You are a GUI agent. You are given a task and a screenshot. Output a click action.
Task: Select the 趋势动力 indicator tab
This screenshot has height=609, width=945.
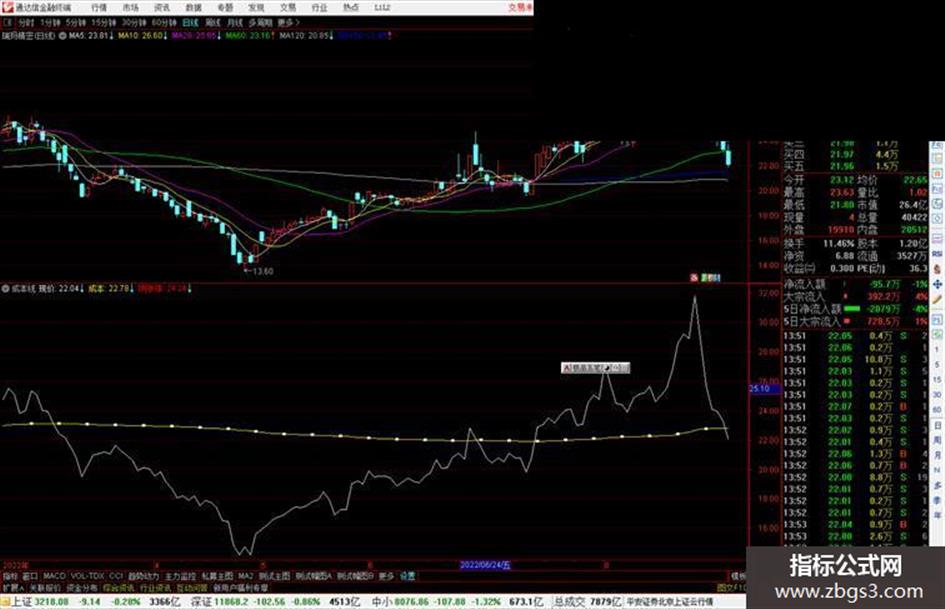coord(143,576)
